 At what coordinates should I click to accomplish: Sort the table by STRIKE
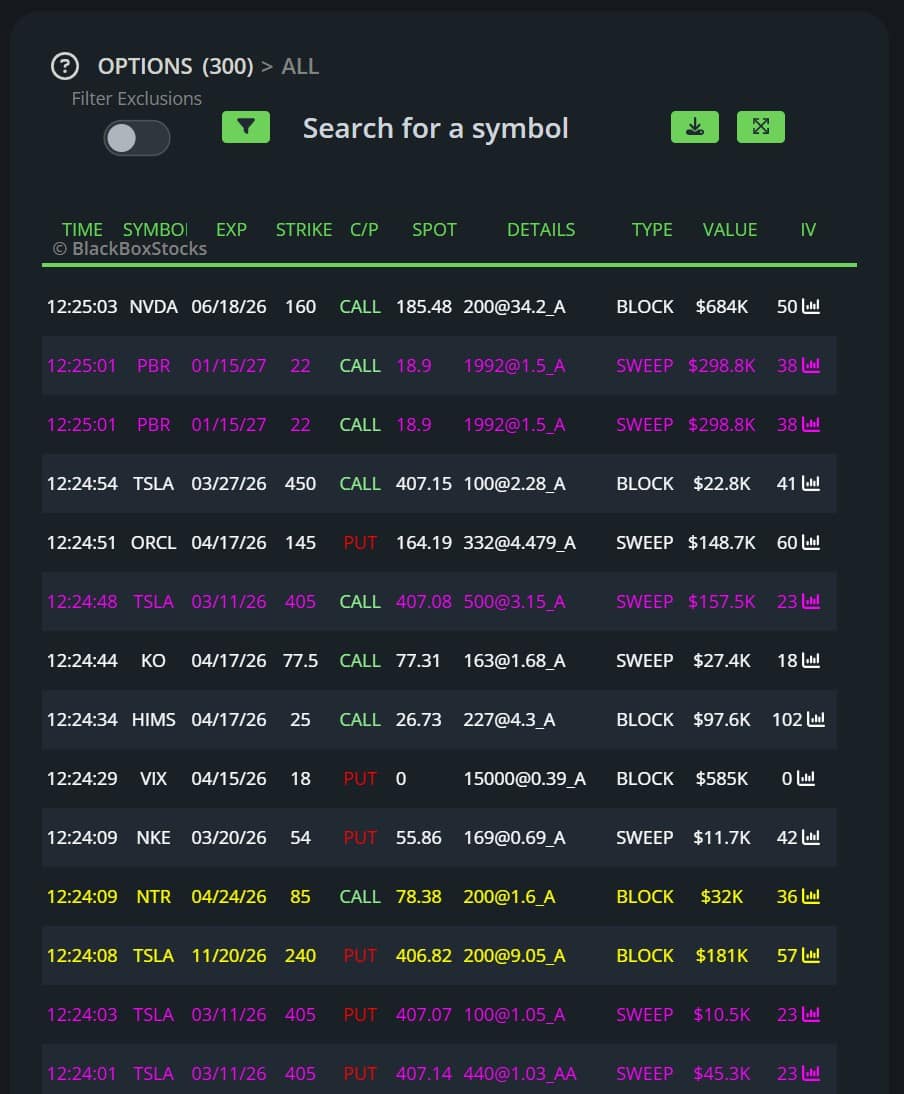(303, 229)
